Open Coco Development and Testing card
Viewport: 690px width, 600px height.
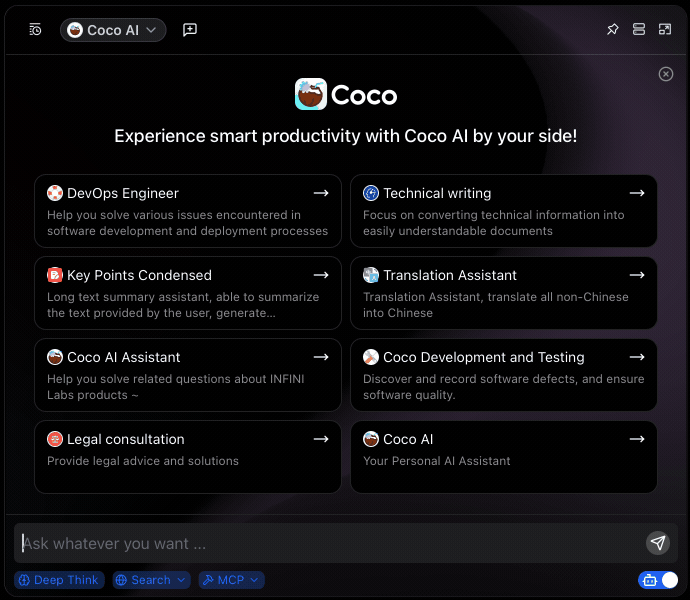(503, 375)
